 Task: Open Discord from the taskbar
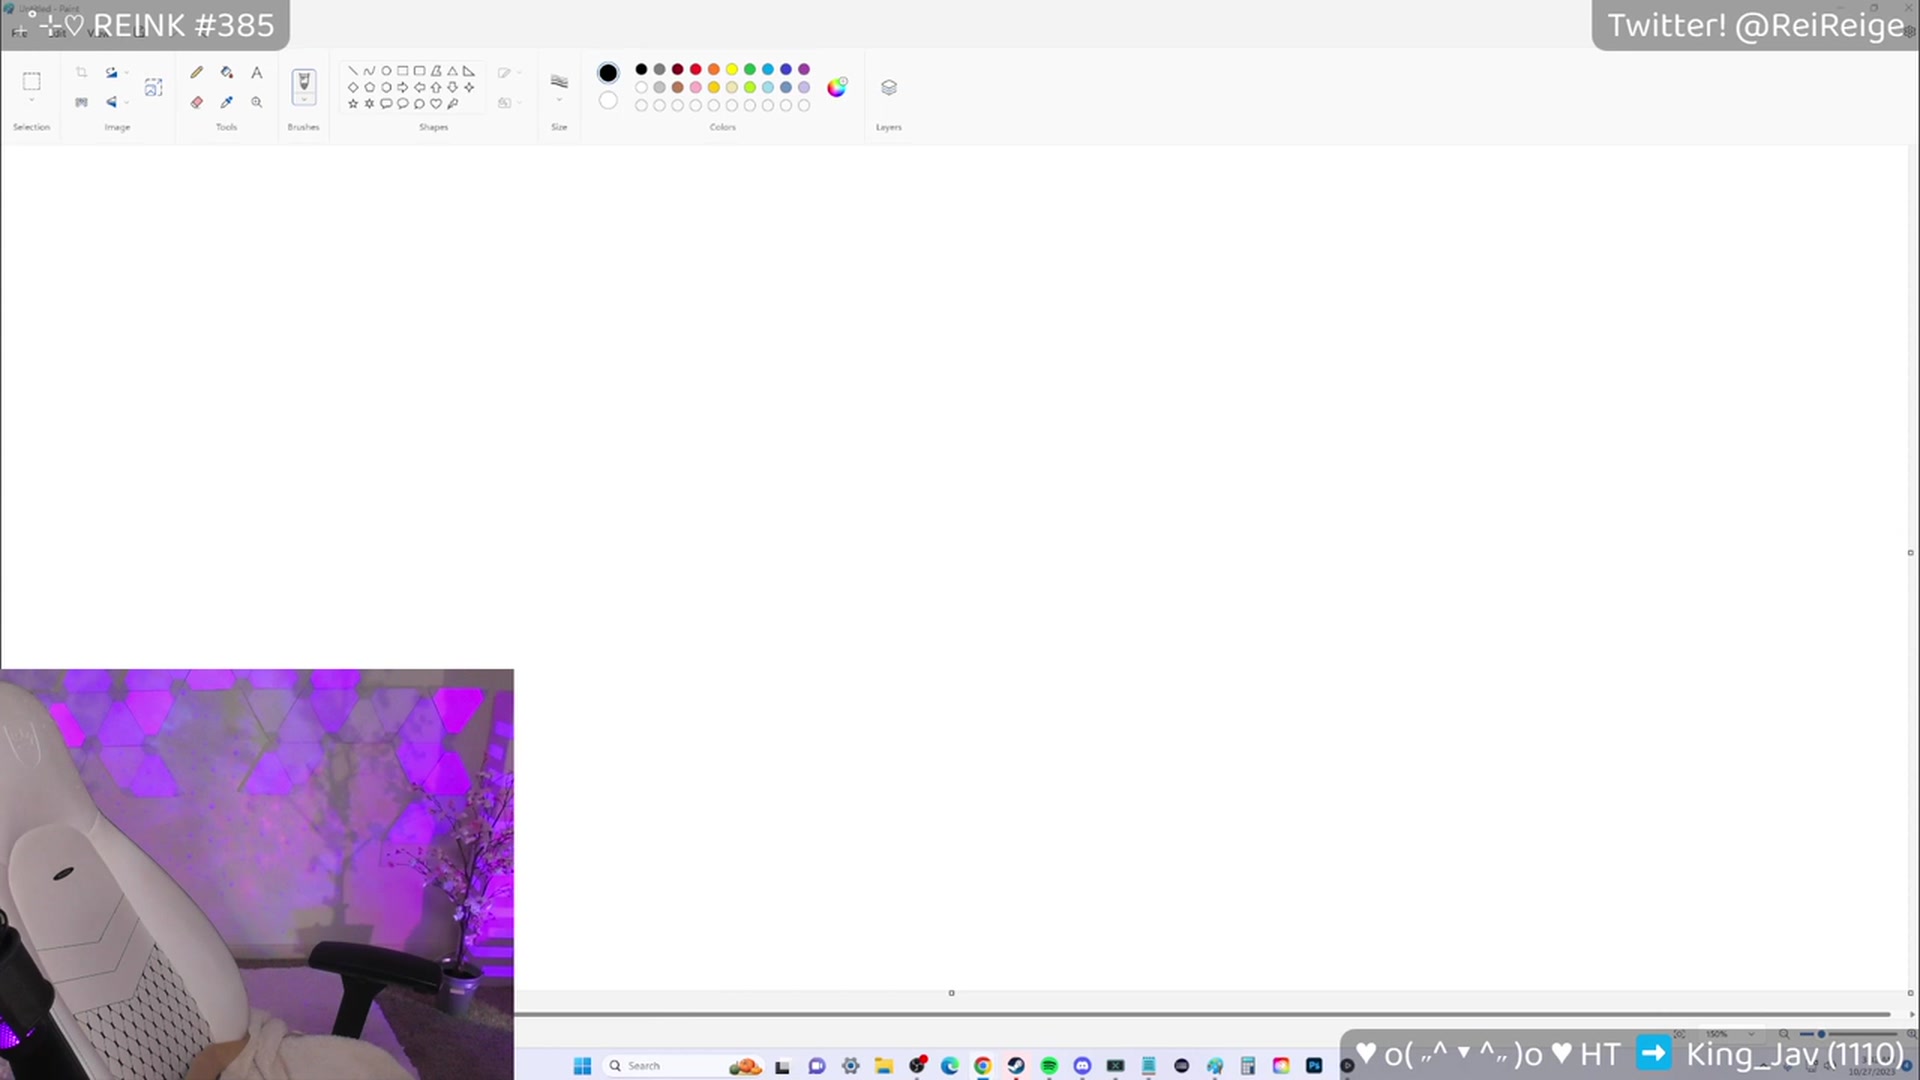[1082, 1066]
